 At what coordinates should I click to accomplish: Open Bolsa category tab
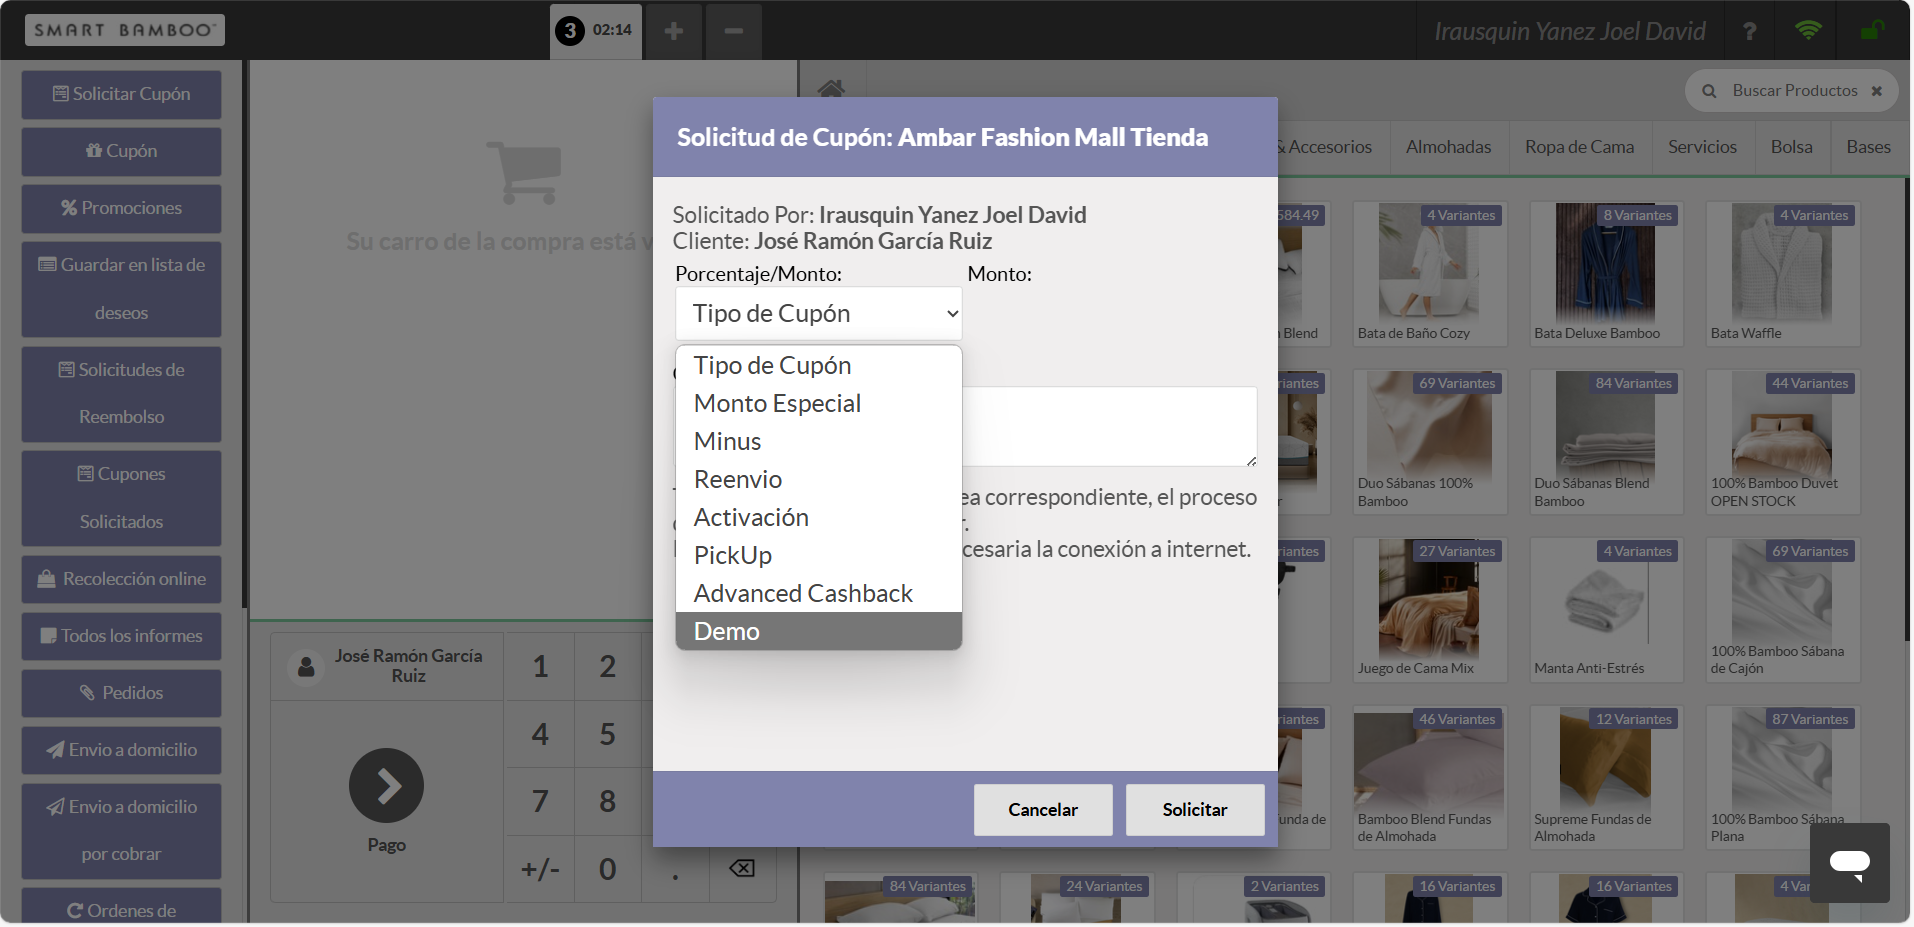[1791, 147]
